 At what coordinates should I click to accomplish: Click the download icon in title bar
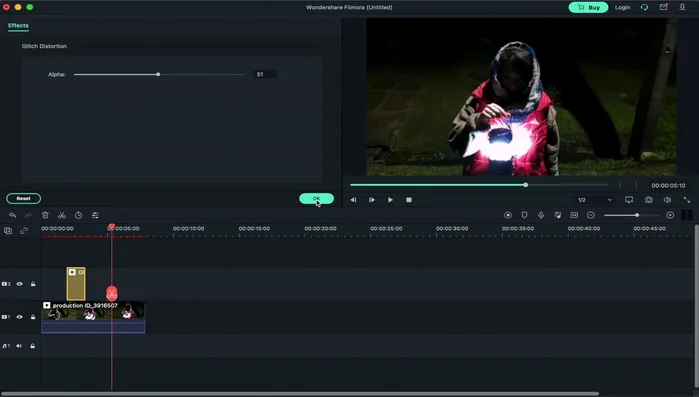[x=683, y=7]
